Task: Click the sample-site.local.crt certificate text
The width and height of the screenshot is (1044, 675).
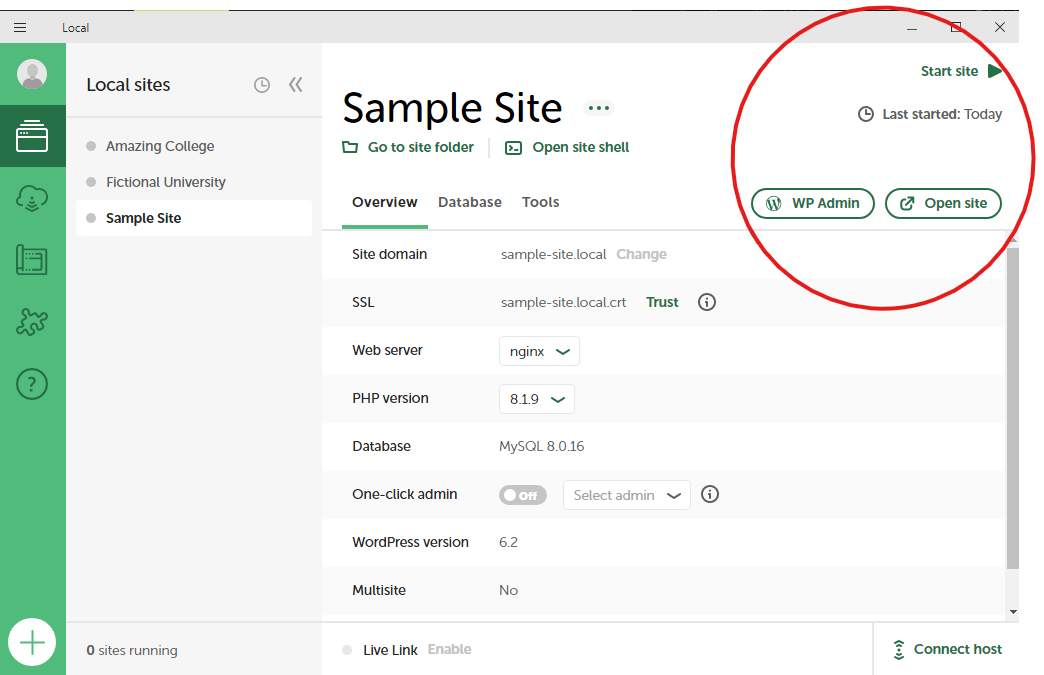Action: point(563,302)
